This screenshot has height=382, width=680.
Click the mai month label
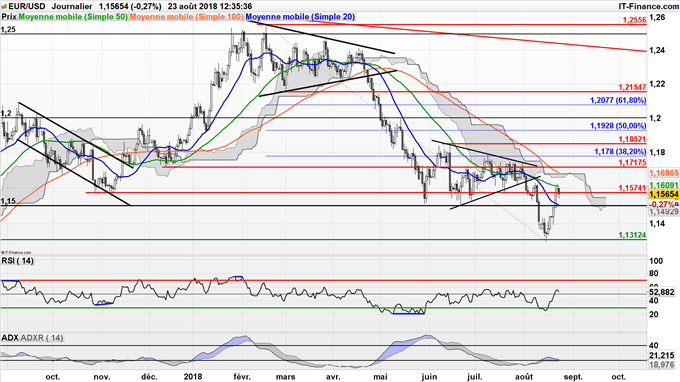coord(380,377)
